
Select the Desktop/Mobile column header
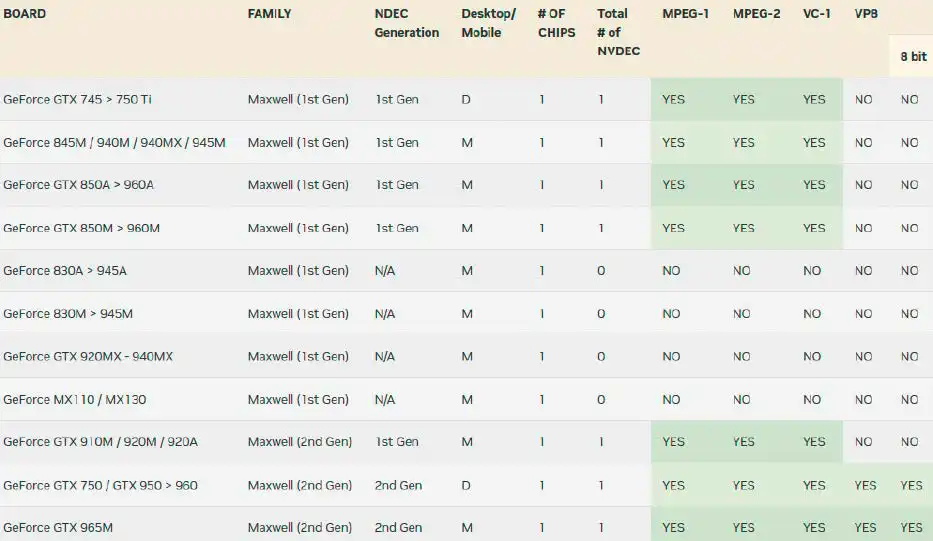pyautogui.click(x=488, y=23)
